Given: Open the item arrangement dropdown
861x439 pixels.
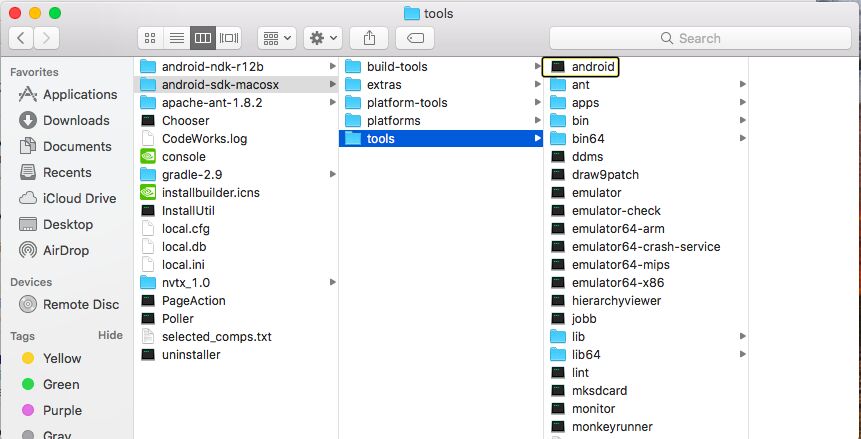Looking at the screenshot, I should click(277, 38).
